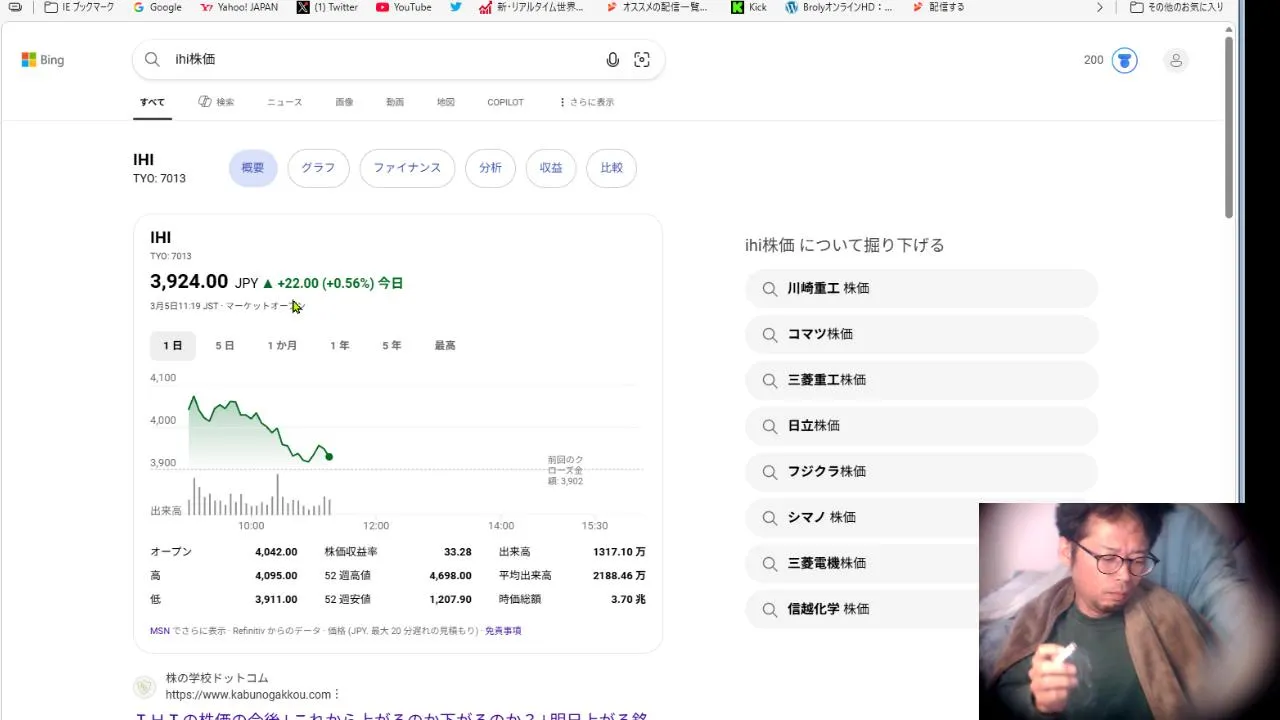Click 時価総額 value 3.70 兆
This screenshot has height=720, width=1280.
[x=628, y=600]
